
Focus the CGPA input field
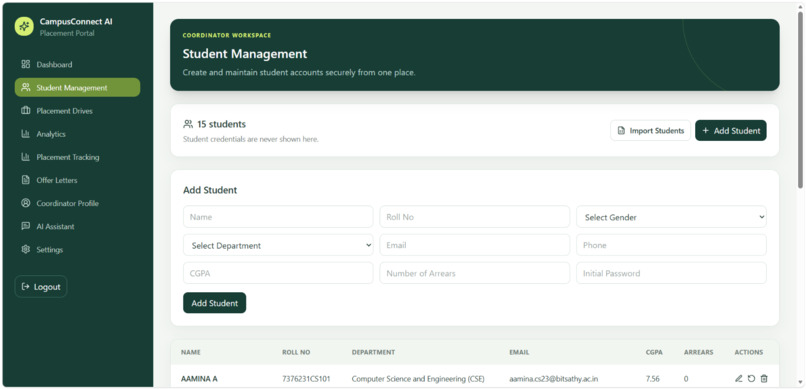[278, 273]
